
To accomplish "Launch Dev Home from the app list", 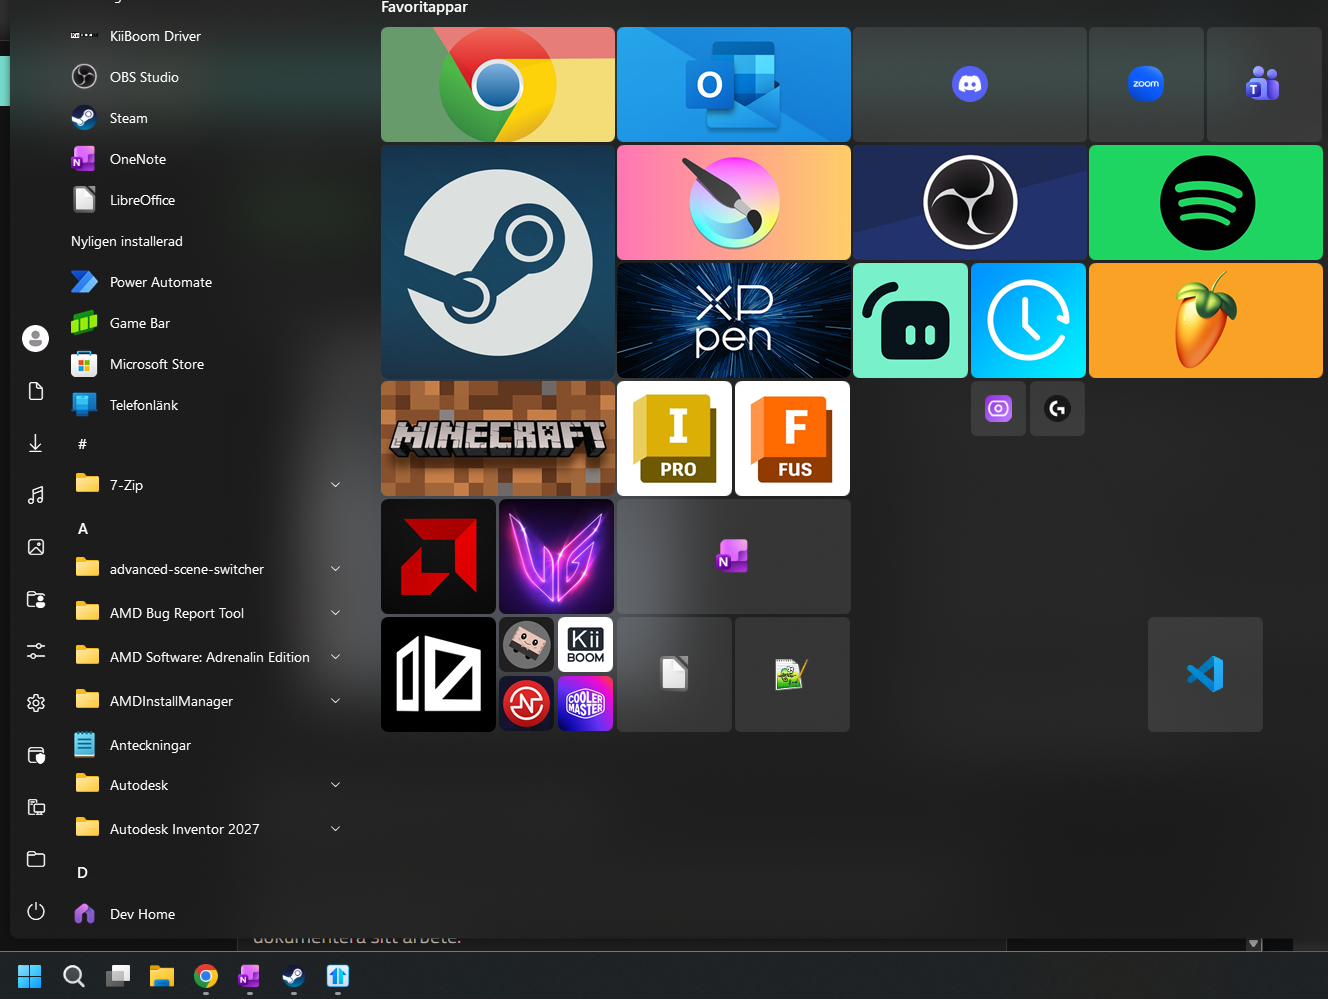I will (206, 914).
